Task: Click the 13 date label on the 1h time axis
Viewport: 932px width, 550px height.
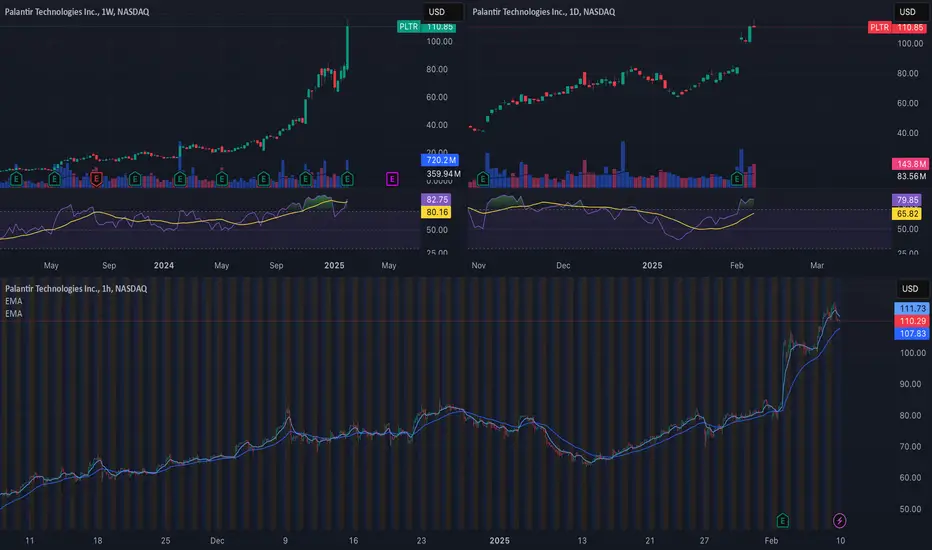Action: point(582,540)
